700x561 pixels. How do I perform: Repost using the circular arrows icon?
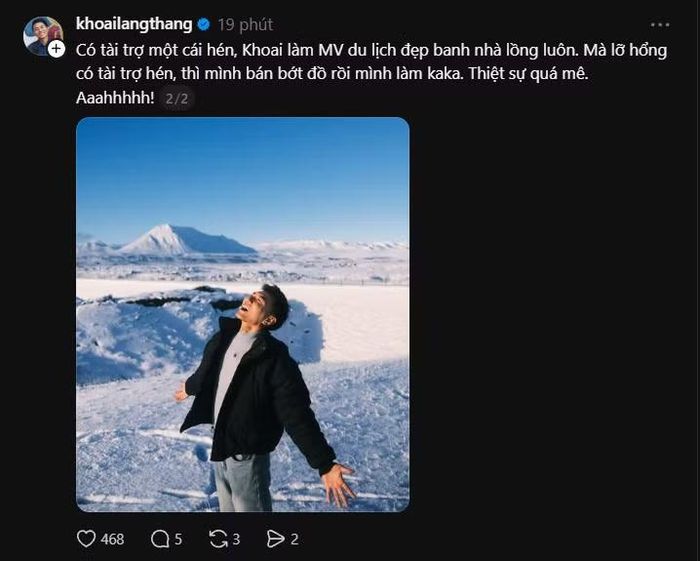pyautogui.click(x=218, y=539)
